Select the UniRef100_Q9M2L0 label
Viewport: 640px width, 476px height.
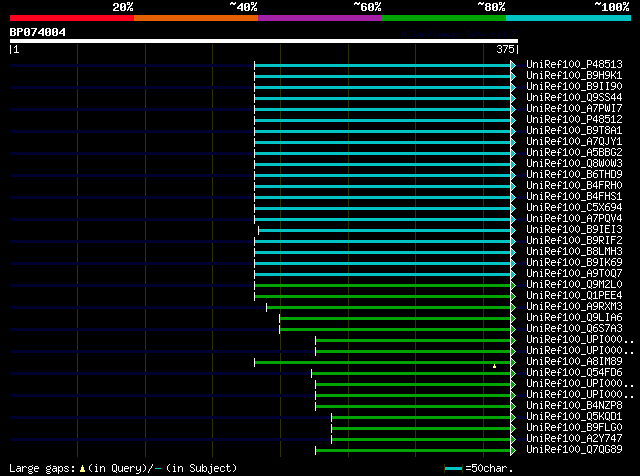click(x=574, y=285)
